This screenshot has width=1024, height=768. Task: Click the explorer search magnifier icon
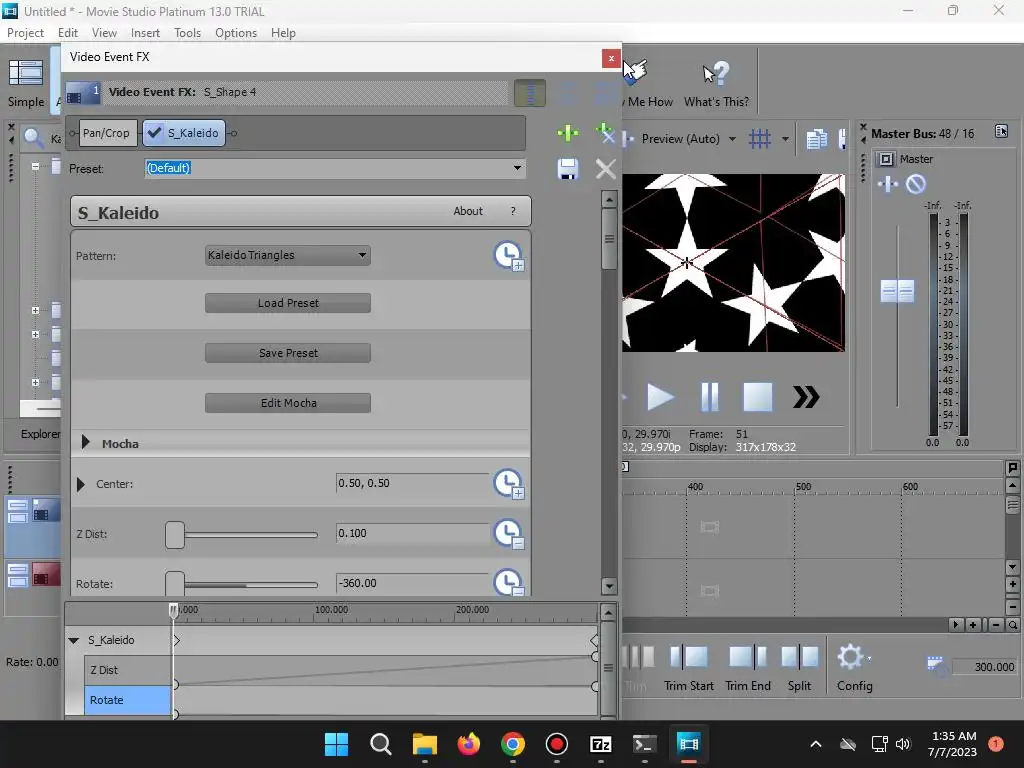coord(33,138)
